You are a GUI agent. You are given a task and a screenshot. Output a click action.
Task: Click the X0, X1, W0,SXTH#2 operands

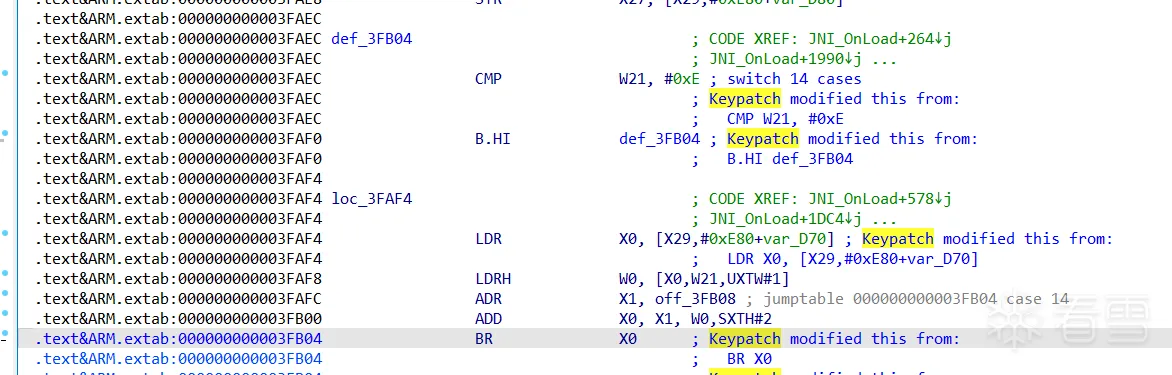point(695,319)
